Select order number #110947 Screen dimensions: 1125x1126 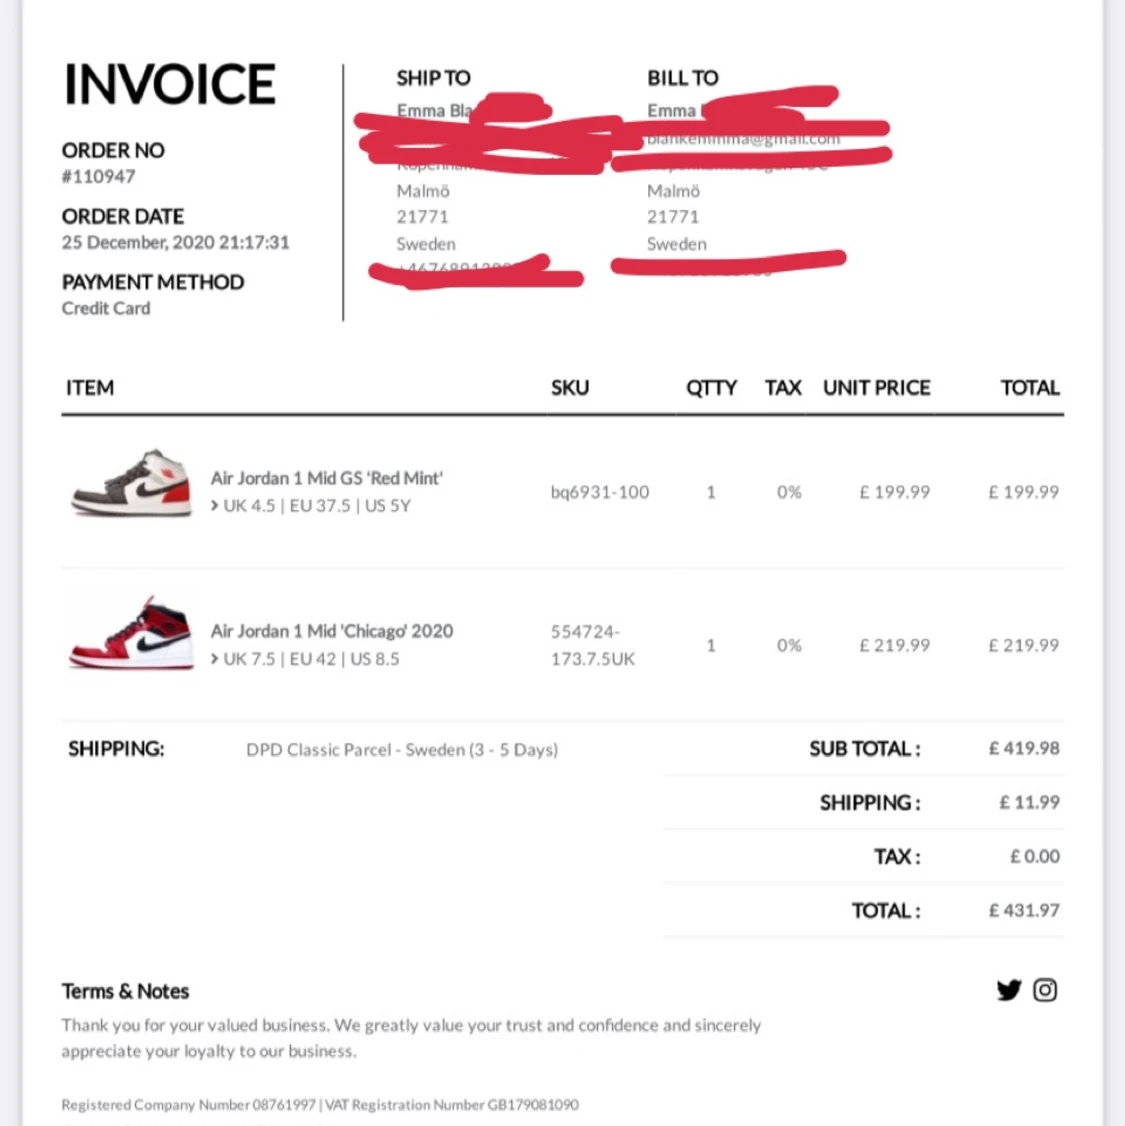[98, 177]
